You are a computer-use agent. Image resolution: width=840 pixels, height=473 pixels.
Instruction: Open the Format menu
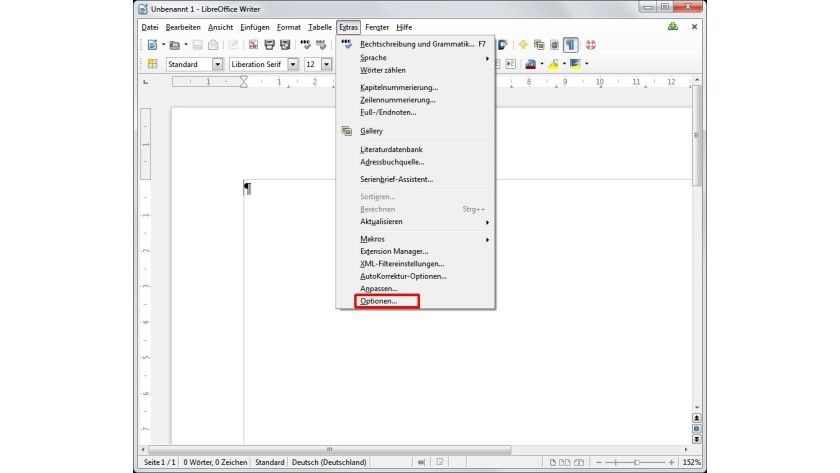pyautogui.click(x=289, y=27)
